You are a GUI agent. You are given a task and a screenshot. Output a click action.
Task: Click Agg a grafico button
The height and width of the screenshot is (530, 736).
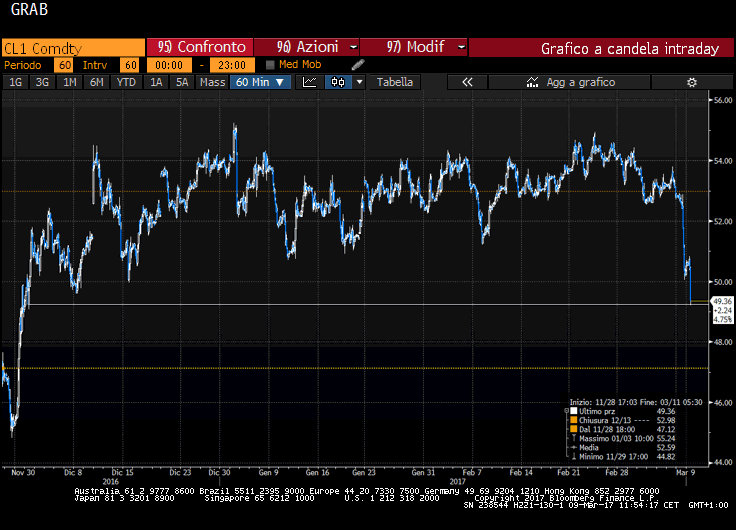(x=581, y=82)
